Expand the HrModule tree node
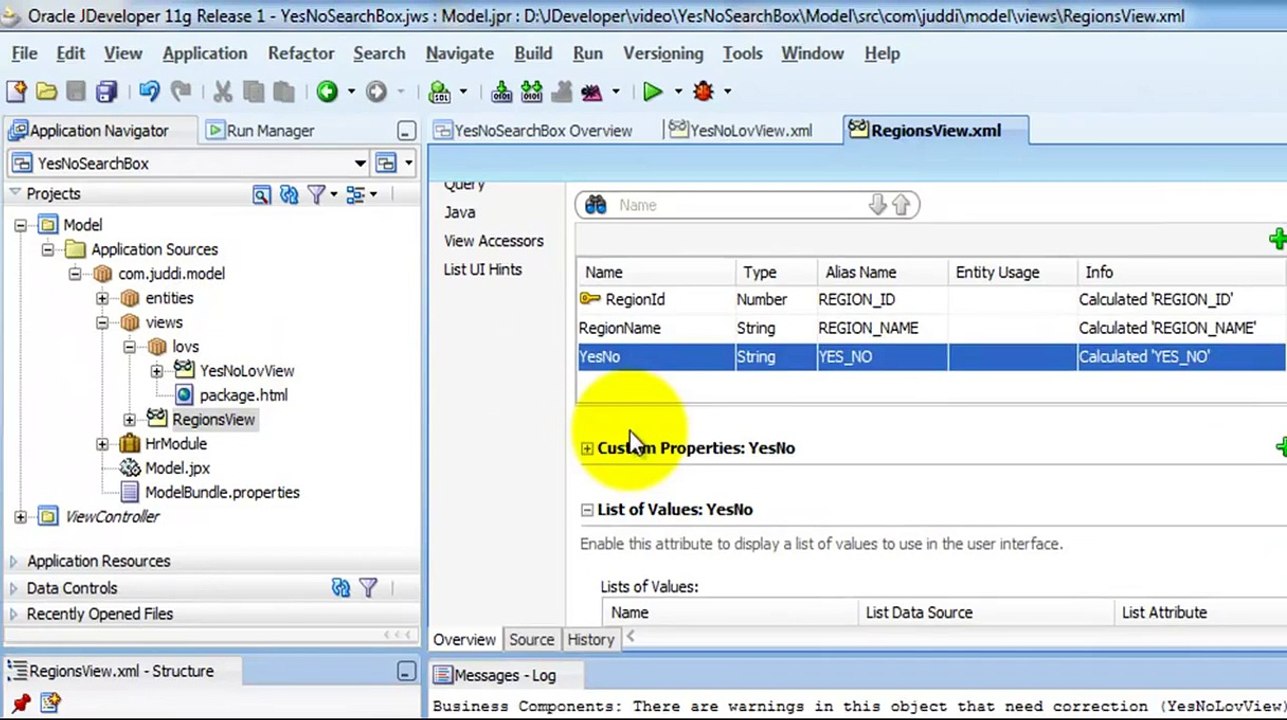1287x720 pixels. (102, 444)
